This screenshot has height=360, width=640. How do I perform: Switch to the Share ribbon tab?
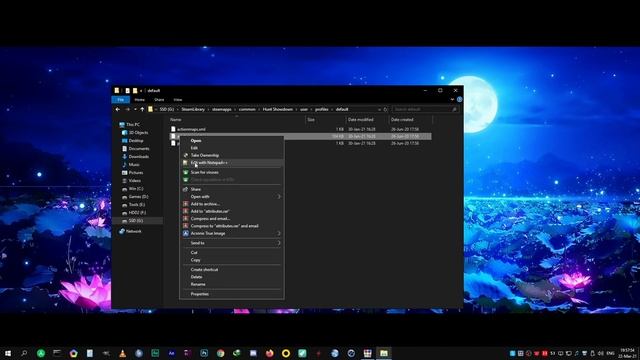pyautogui.click(x=159, y=100)
